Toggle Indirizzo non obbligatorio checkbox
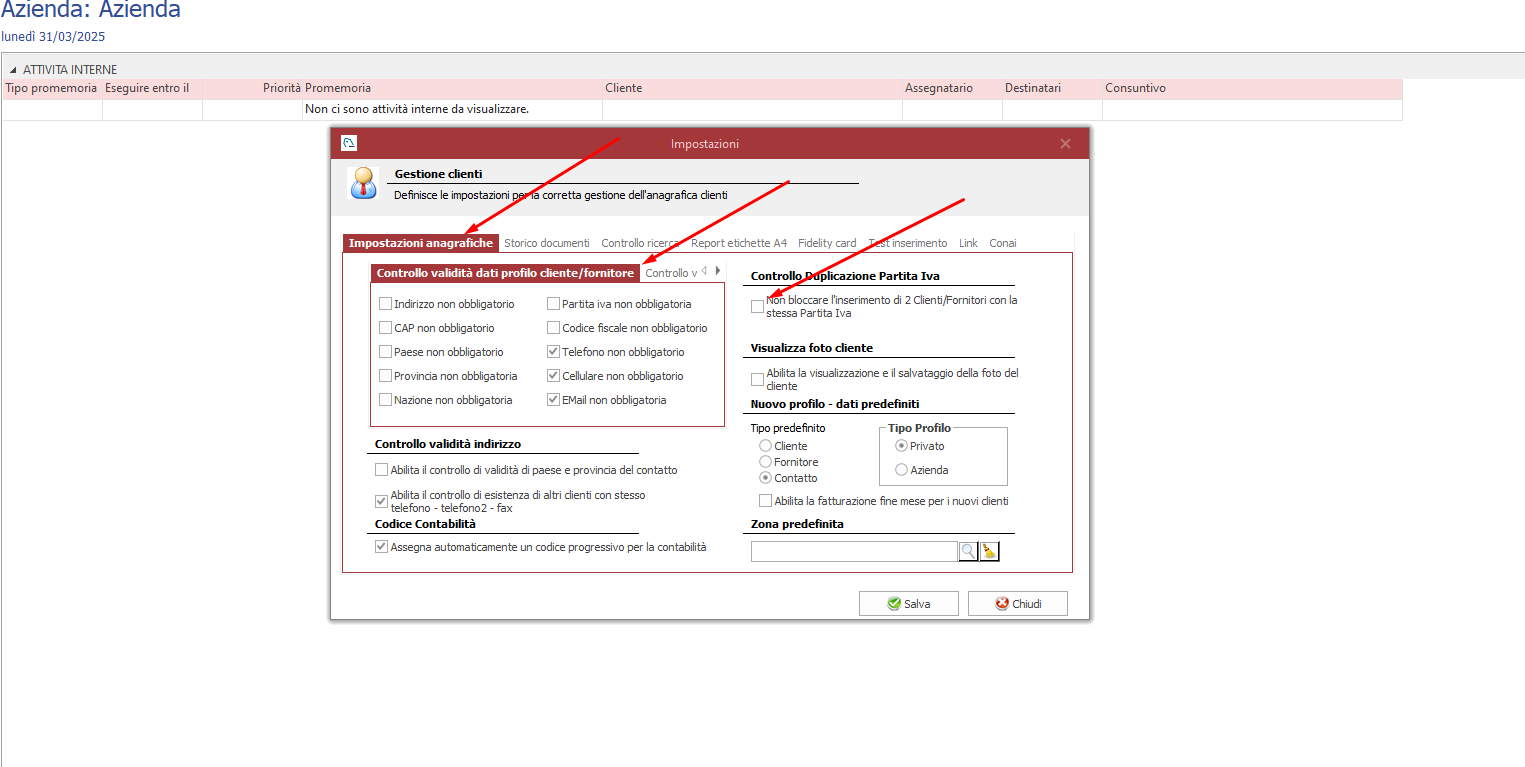The height and width of the screenshot is (767, 1525). coord(386,304)
